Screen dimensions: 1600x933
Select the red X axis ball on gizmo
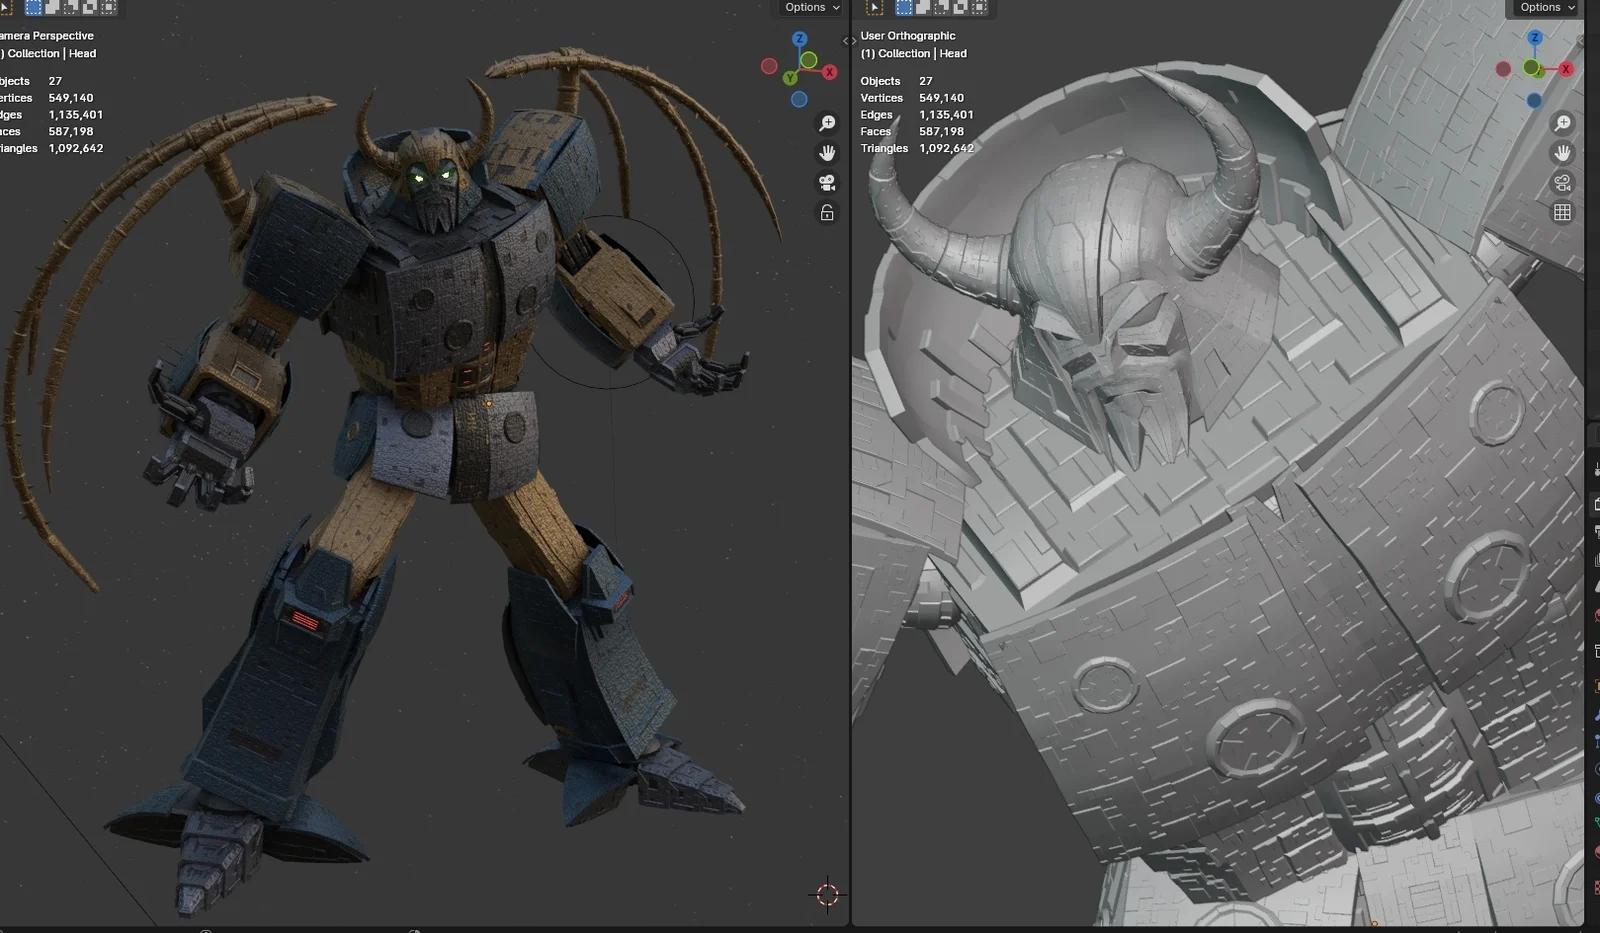pyautogui.click(x=830, y=71)
